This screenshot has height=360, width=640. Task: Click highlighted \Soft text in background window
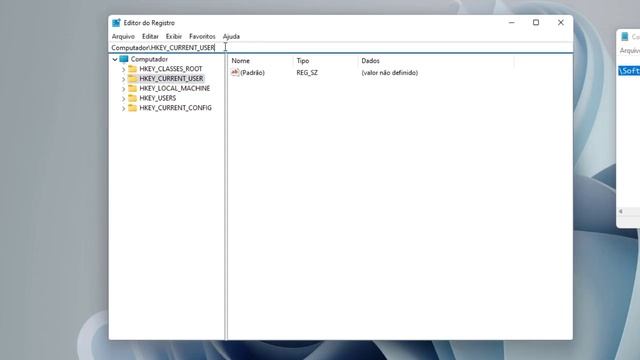pyautogui.click(x=629, y=71)
